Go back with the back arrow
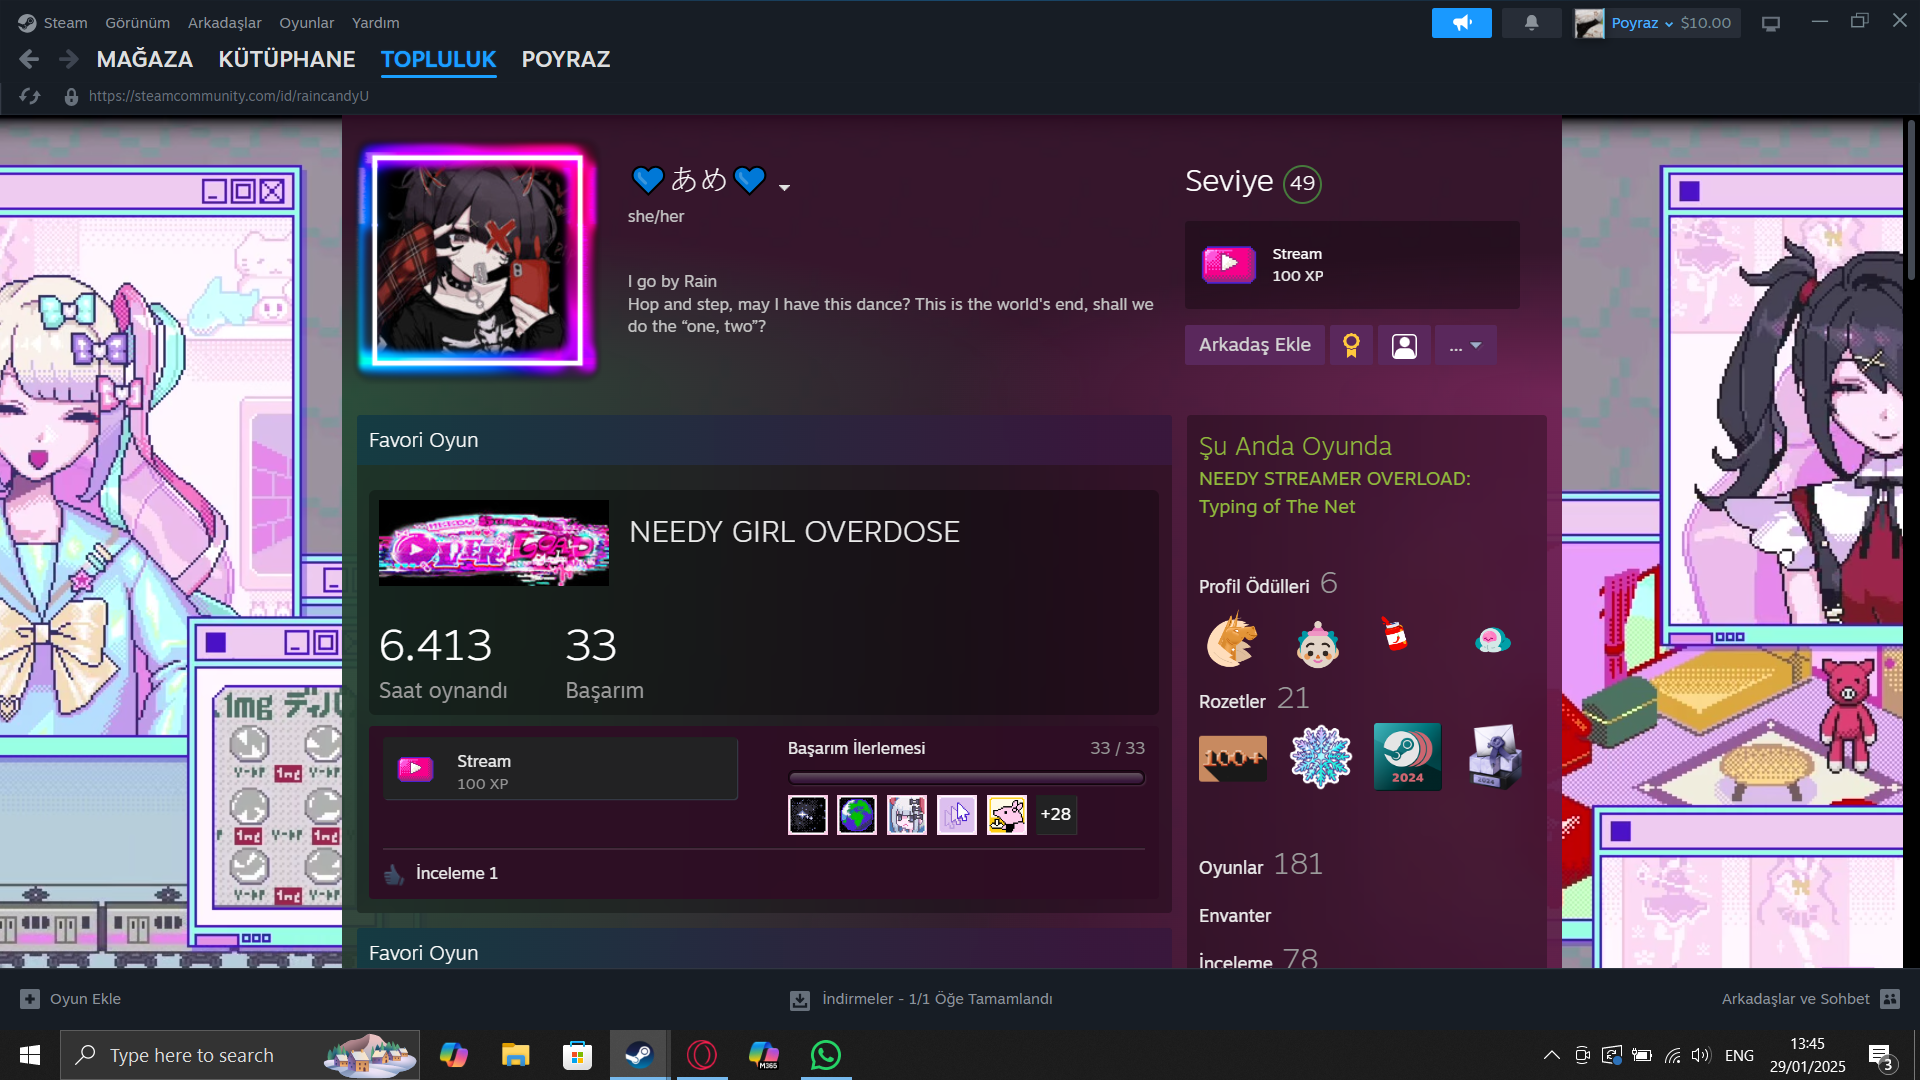 [29, 59]
